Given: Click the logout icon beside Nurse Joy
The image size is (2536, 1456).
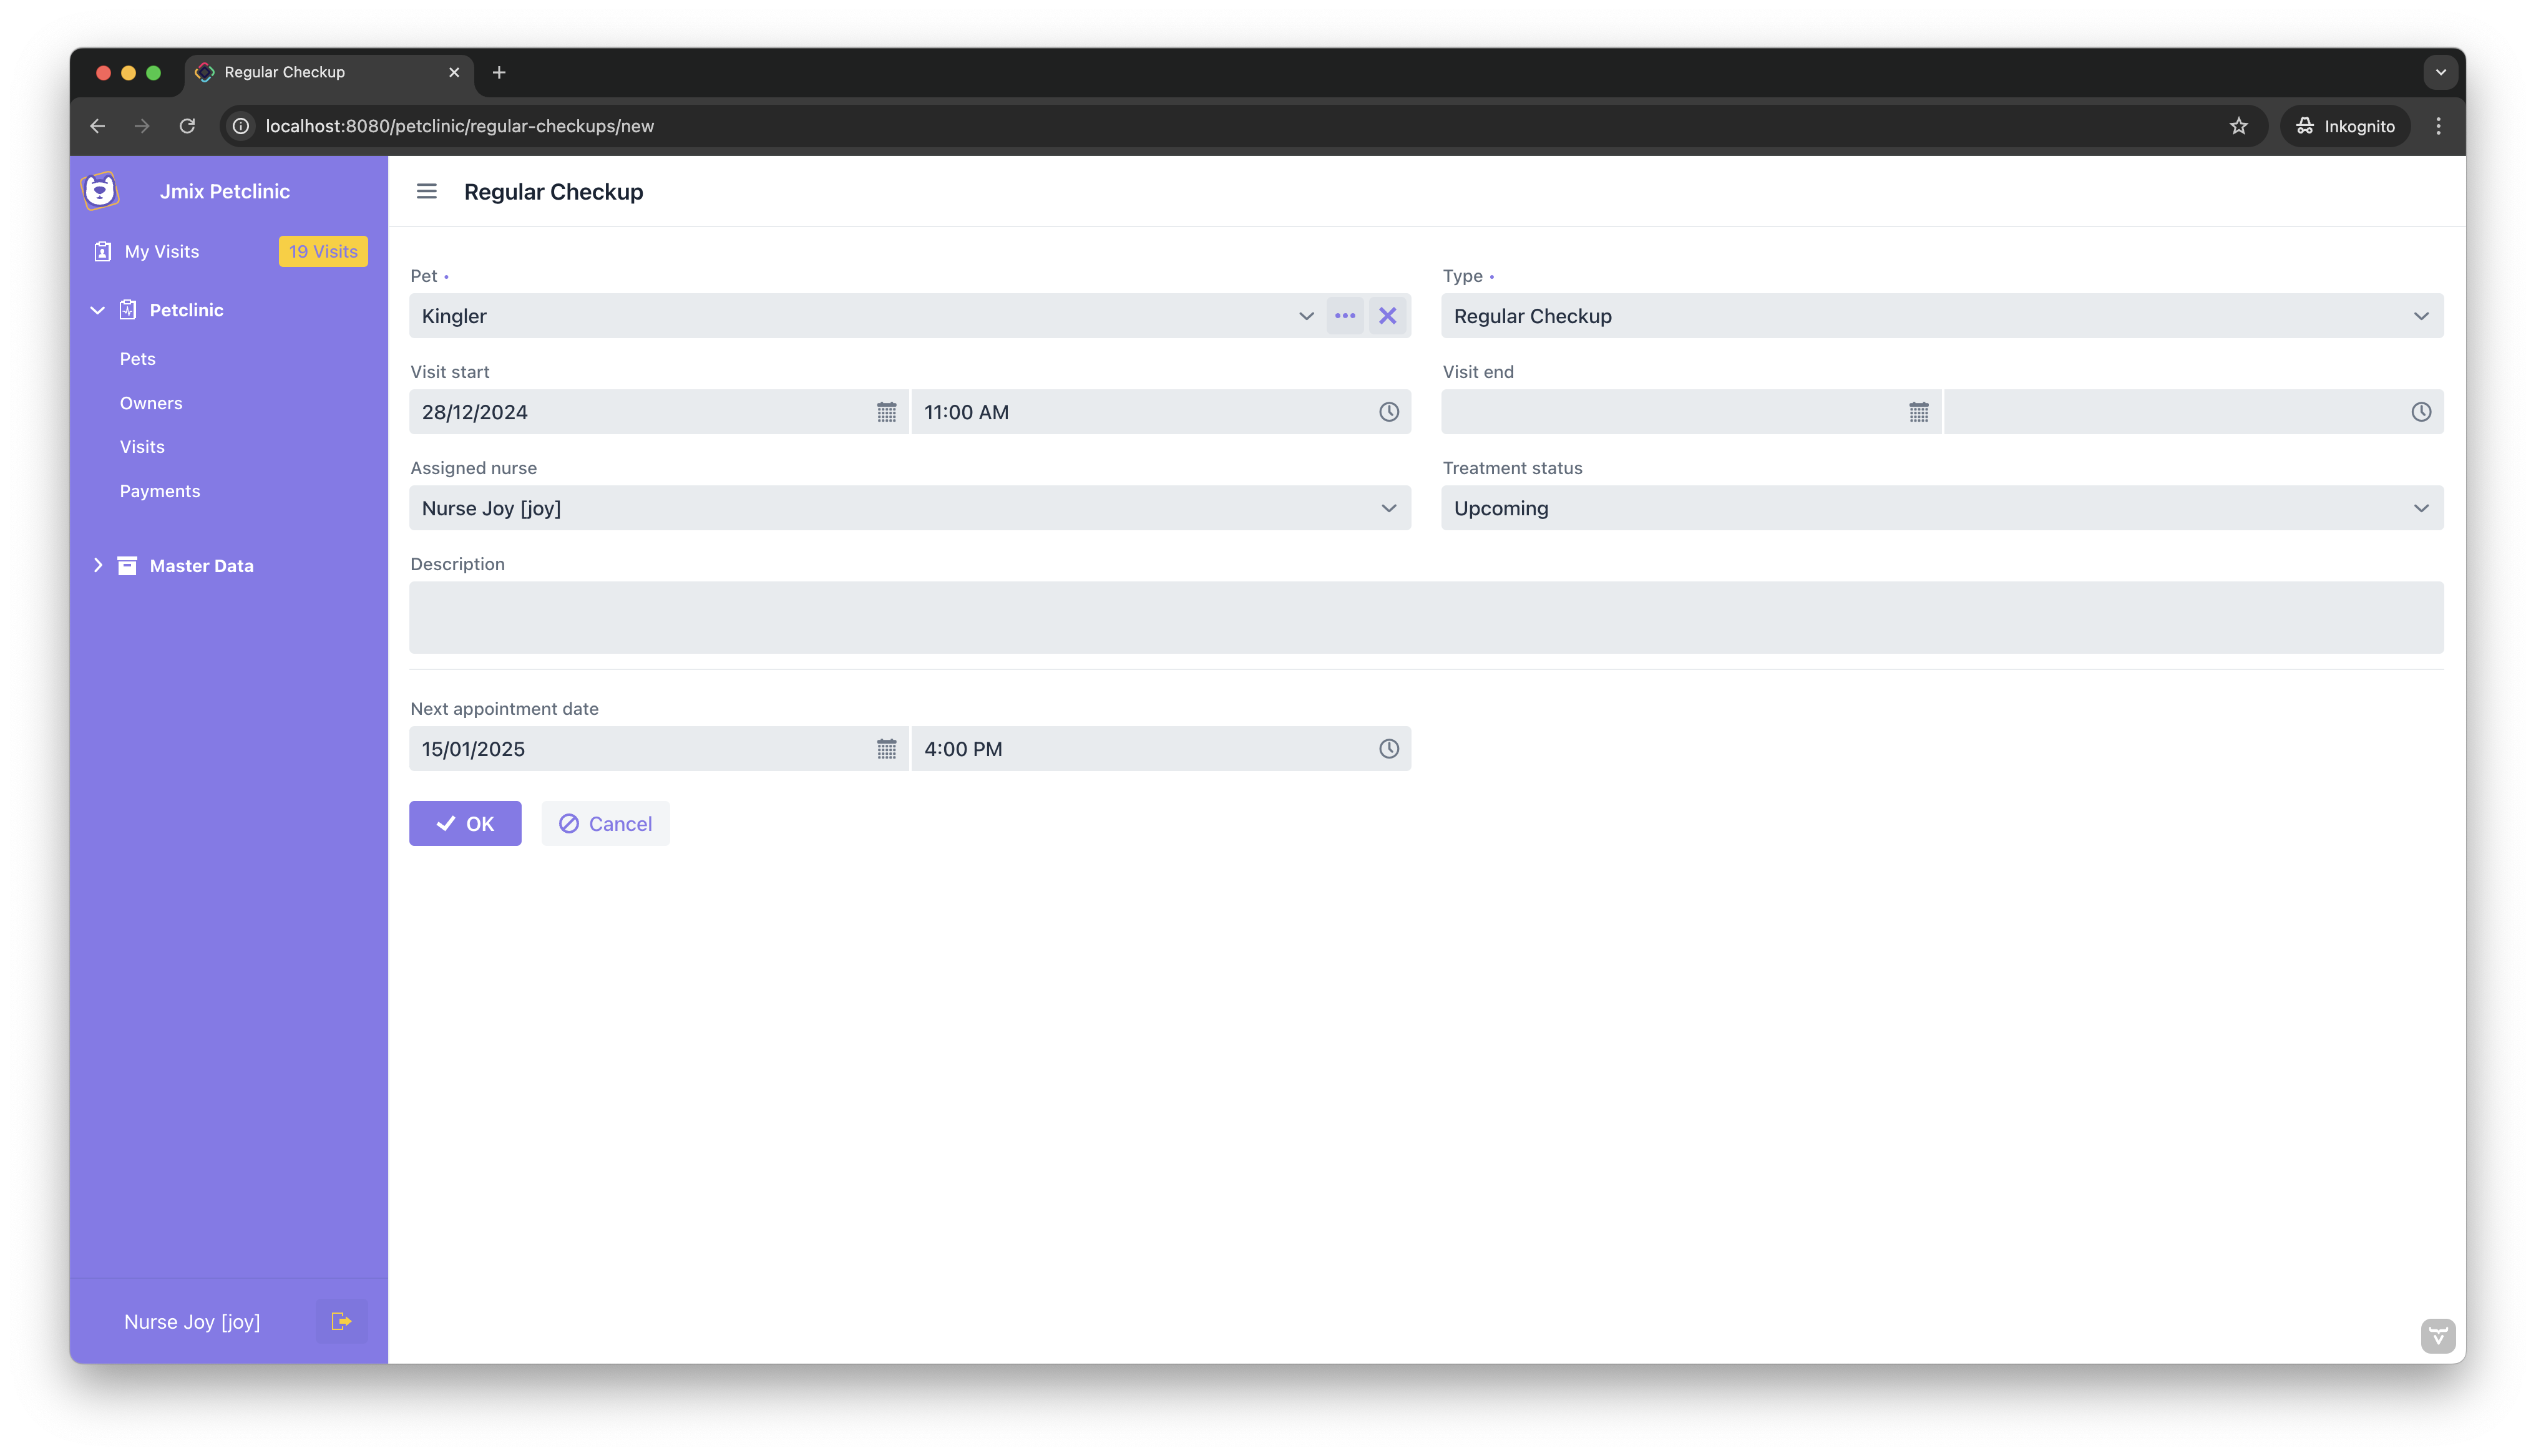Looking at the screenshot, I should pyautogui.click(x=341, y=1321).
